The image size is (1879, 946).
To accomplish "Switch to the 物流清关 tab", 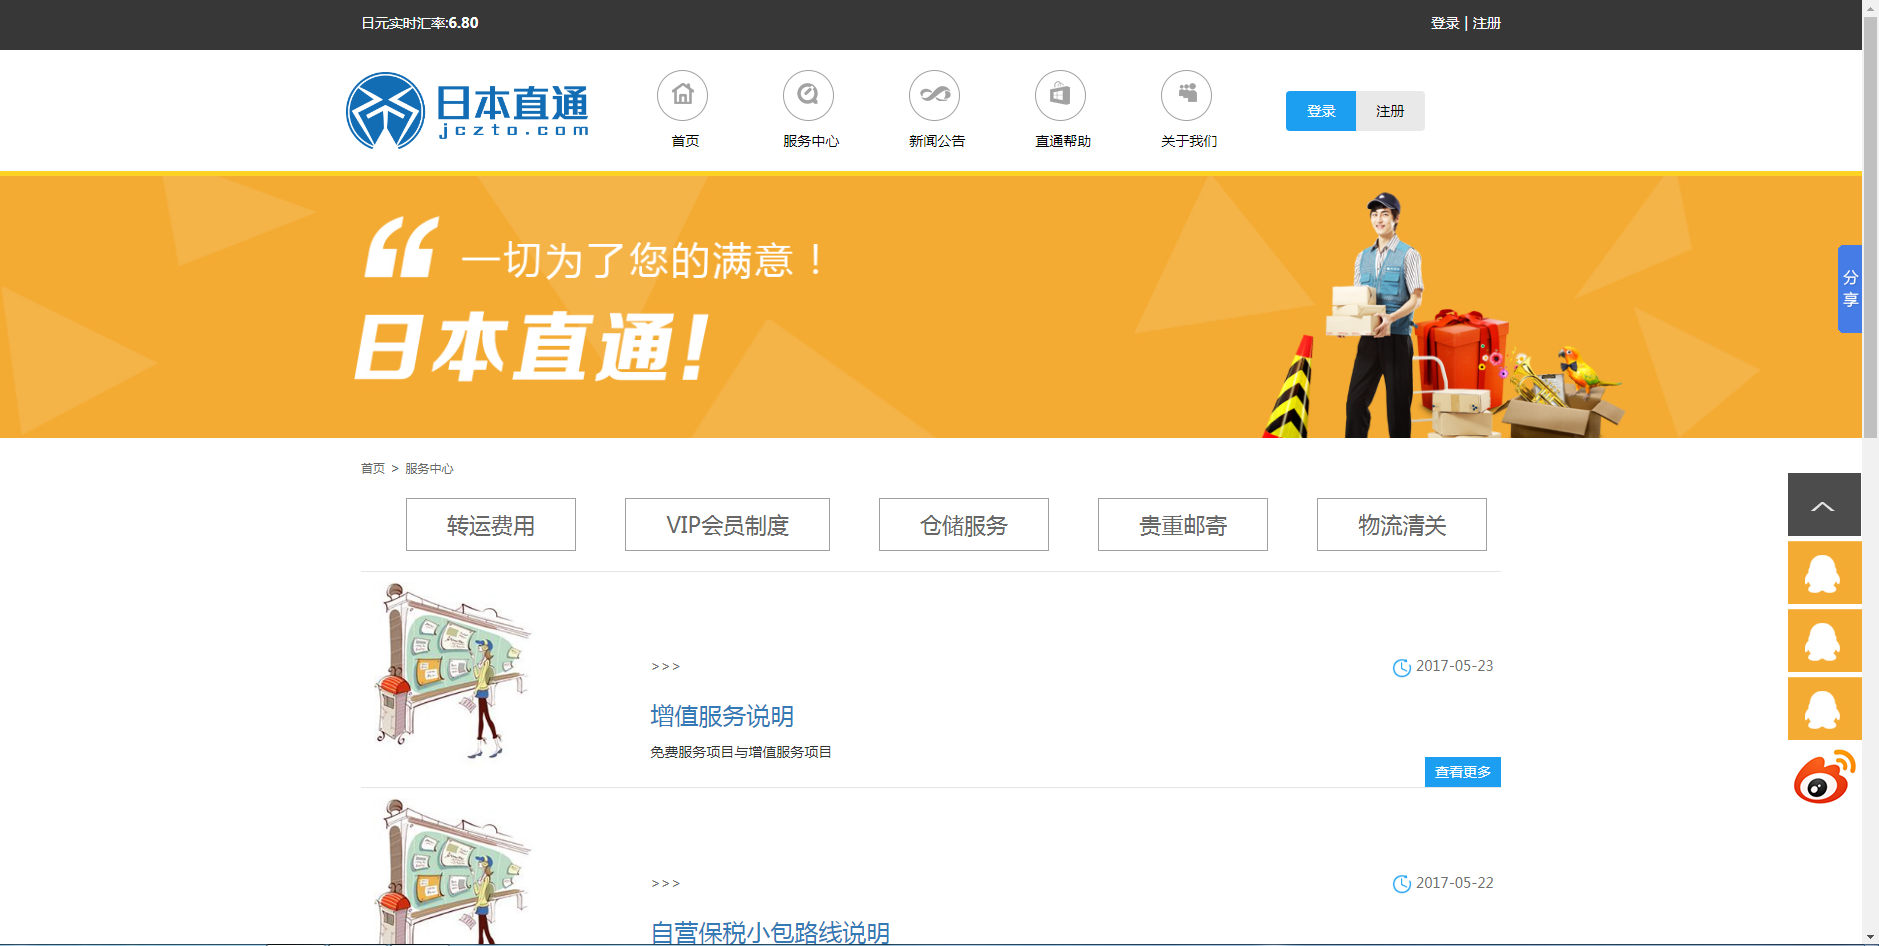I will pos(1401,525).
